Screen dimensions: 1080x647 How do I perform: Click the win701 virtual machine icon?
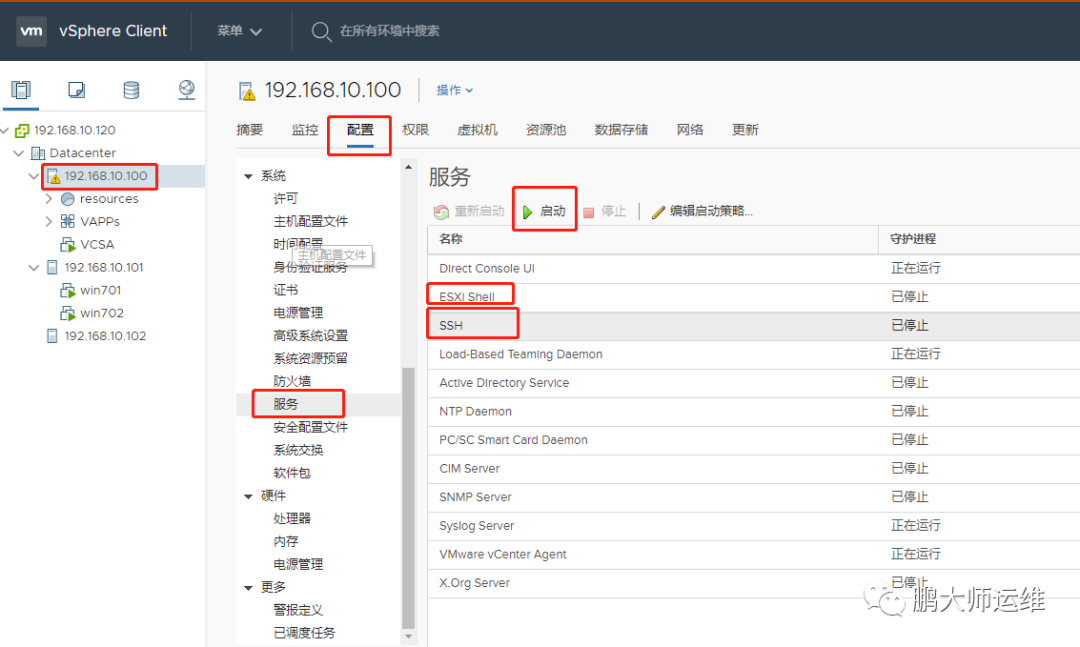pos(68,290)
